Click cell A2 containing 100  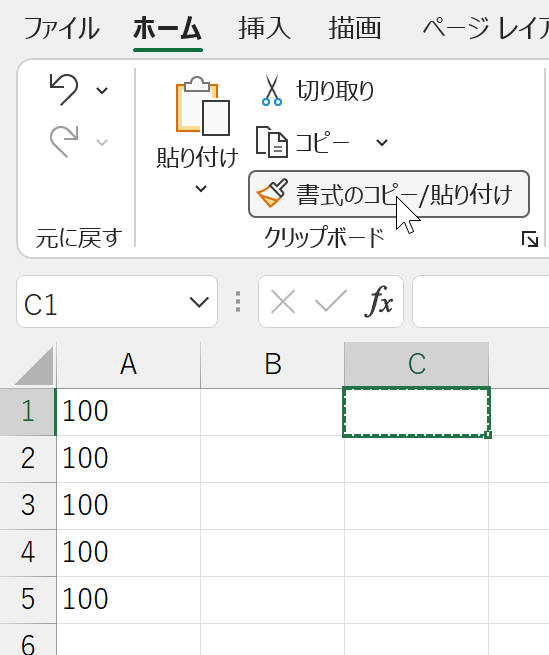[128, 459]
